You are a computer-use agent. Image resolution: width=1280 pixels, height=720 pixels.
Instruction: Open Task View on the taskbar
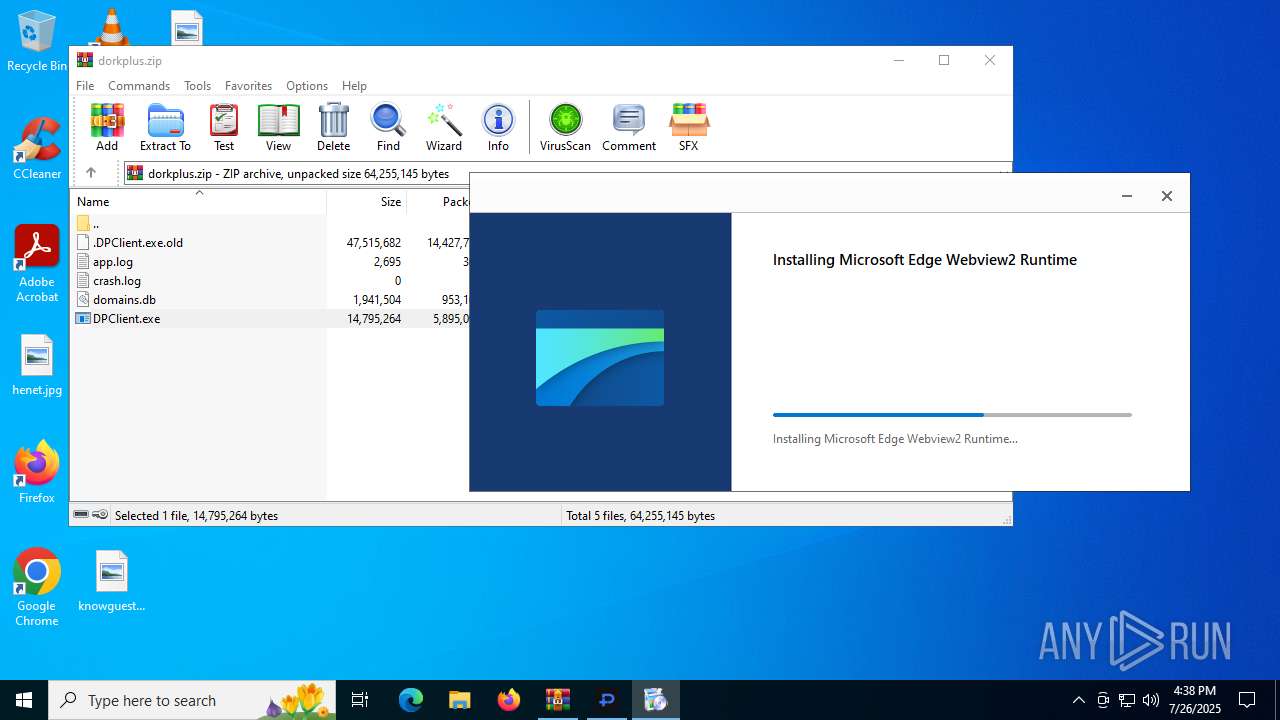(x=360, y=700)
